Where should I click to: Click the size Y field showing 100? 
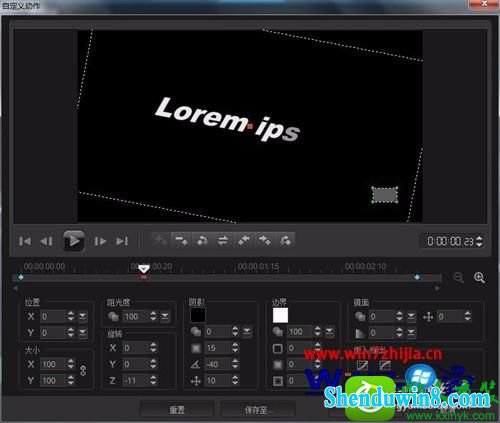tap(53, 380)
